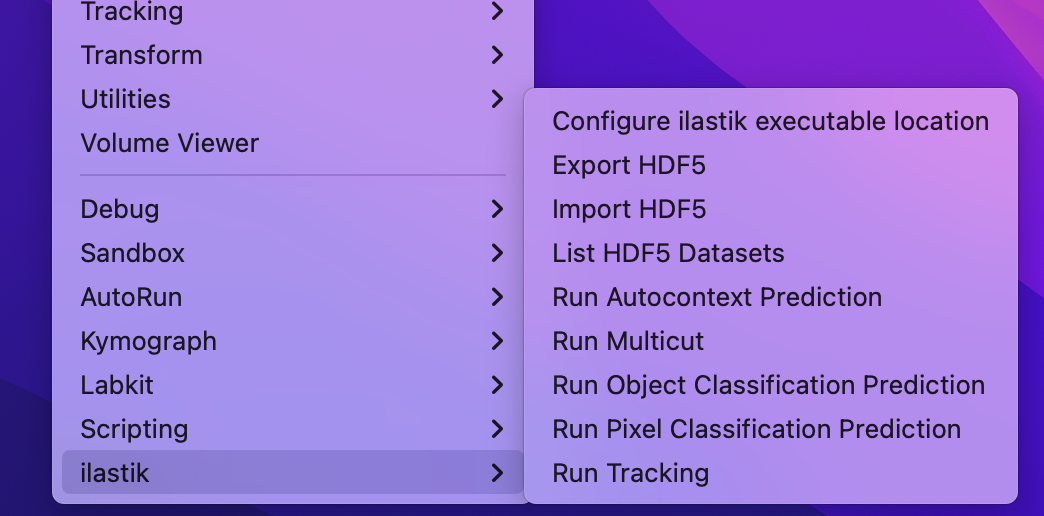1044x516 pixels.
Task: Click the chevron arrow beside Debug
Action: point(497,209)
